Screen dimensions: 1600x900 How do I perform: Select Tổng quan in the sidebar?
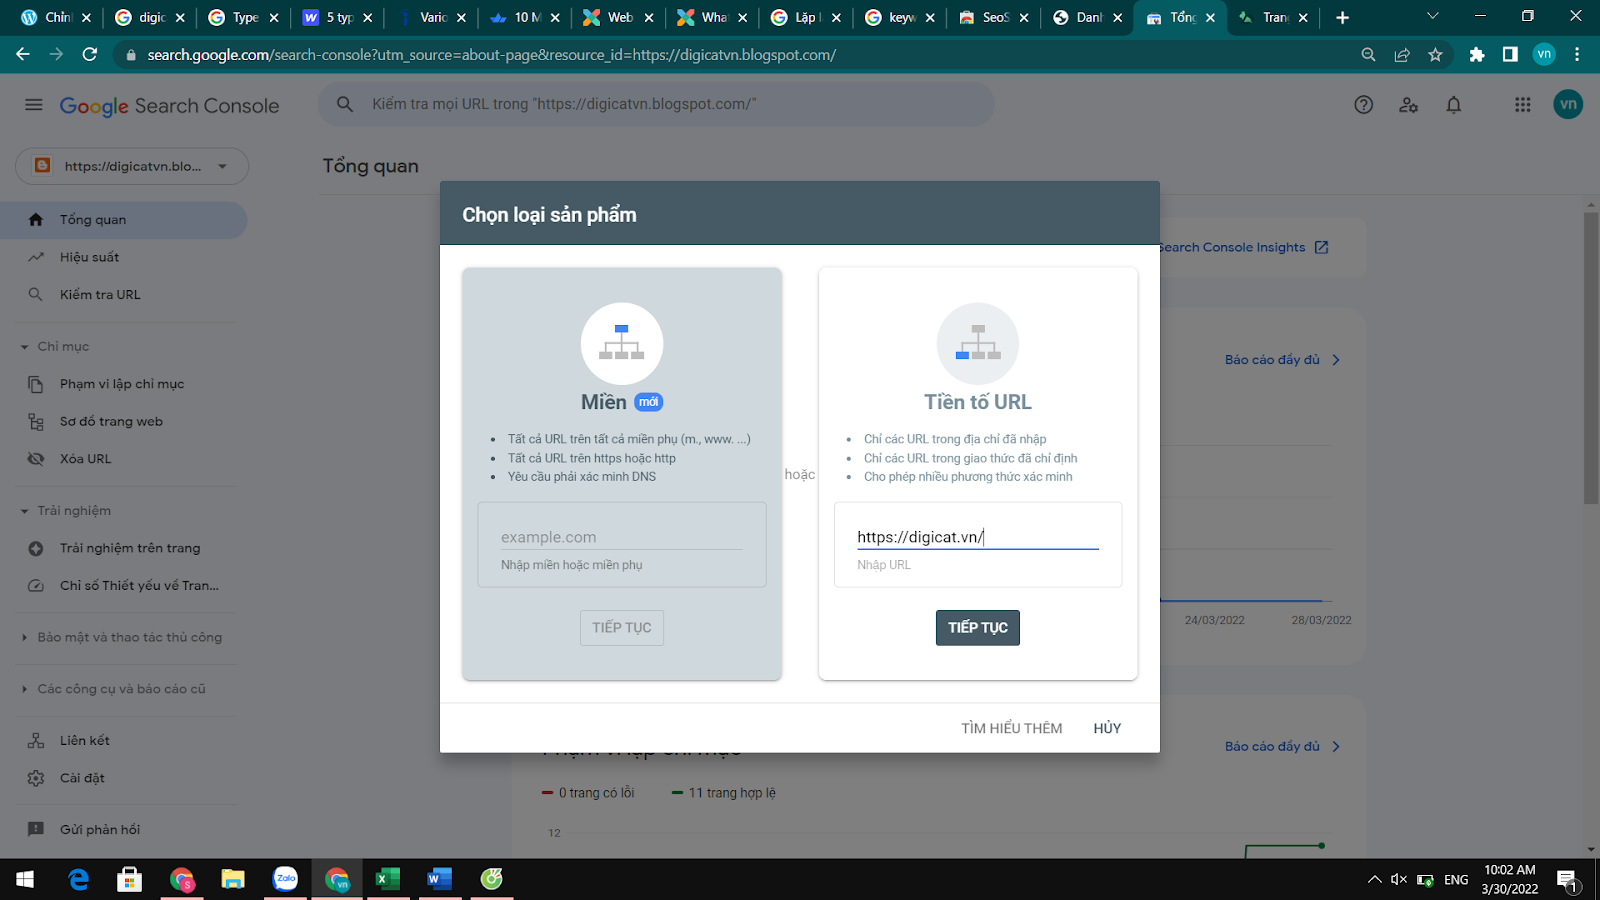[x=123, y=220]
